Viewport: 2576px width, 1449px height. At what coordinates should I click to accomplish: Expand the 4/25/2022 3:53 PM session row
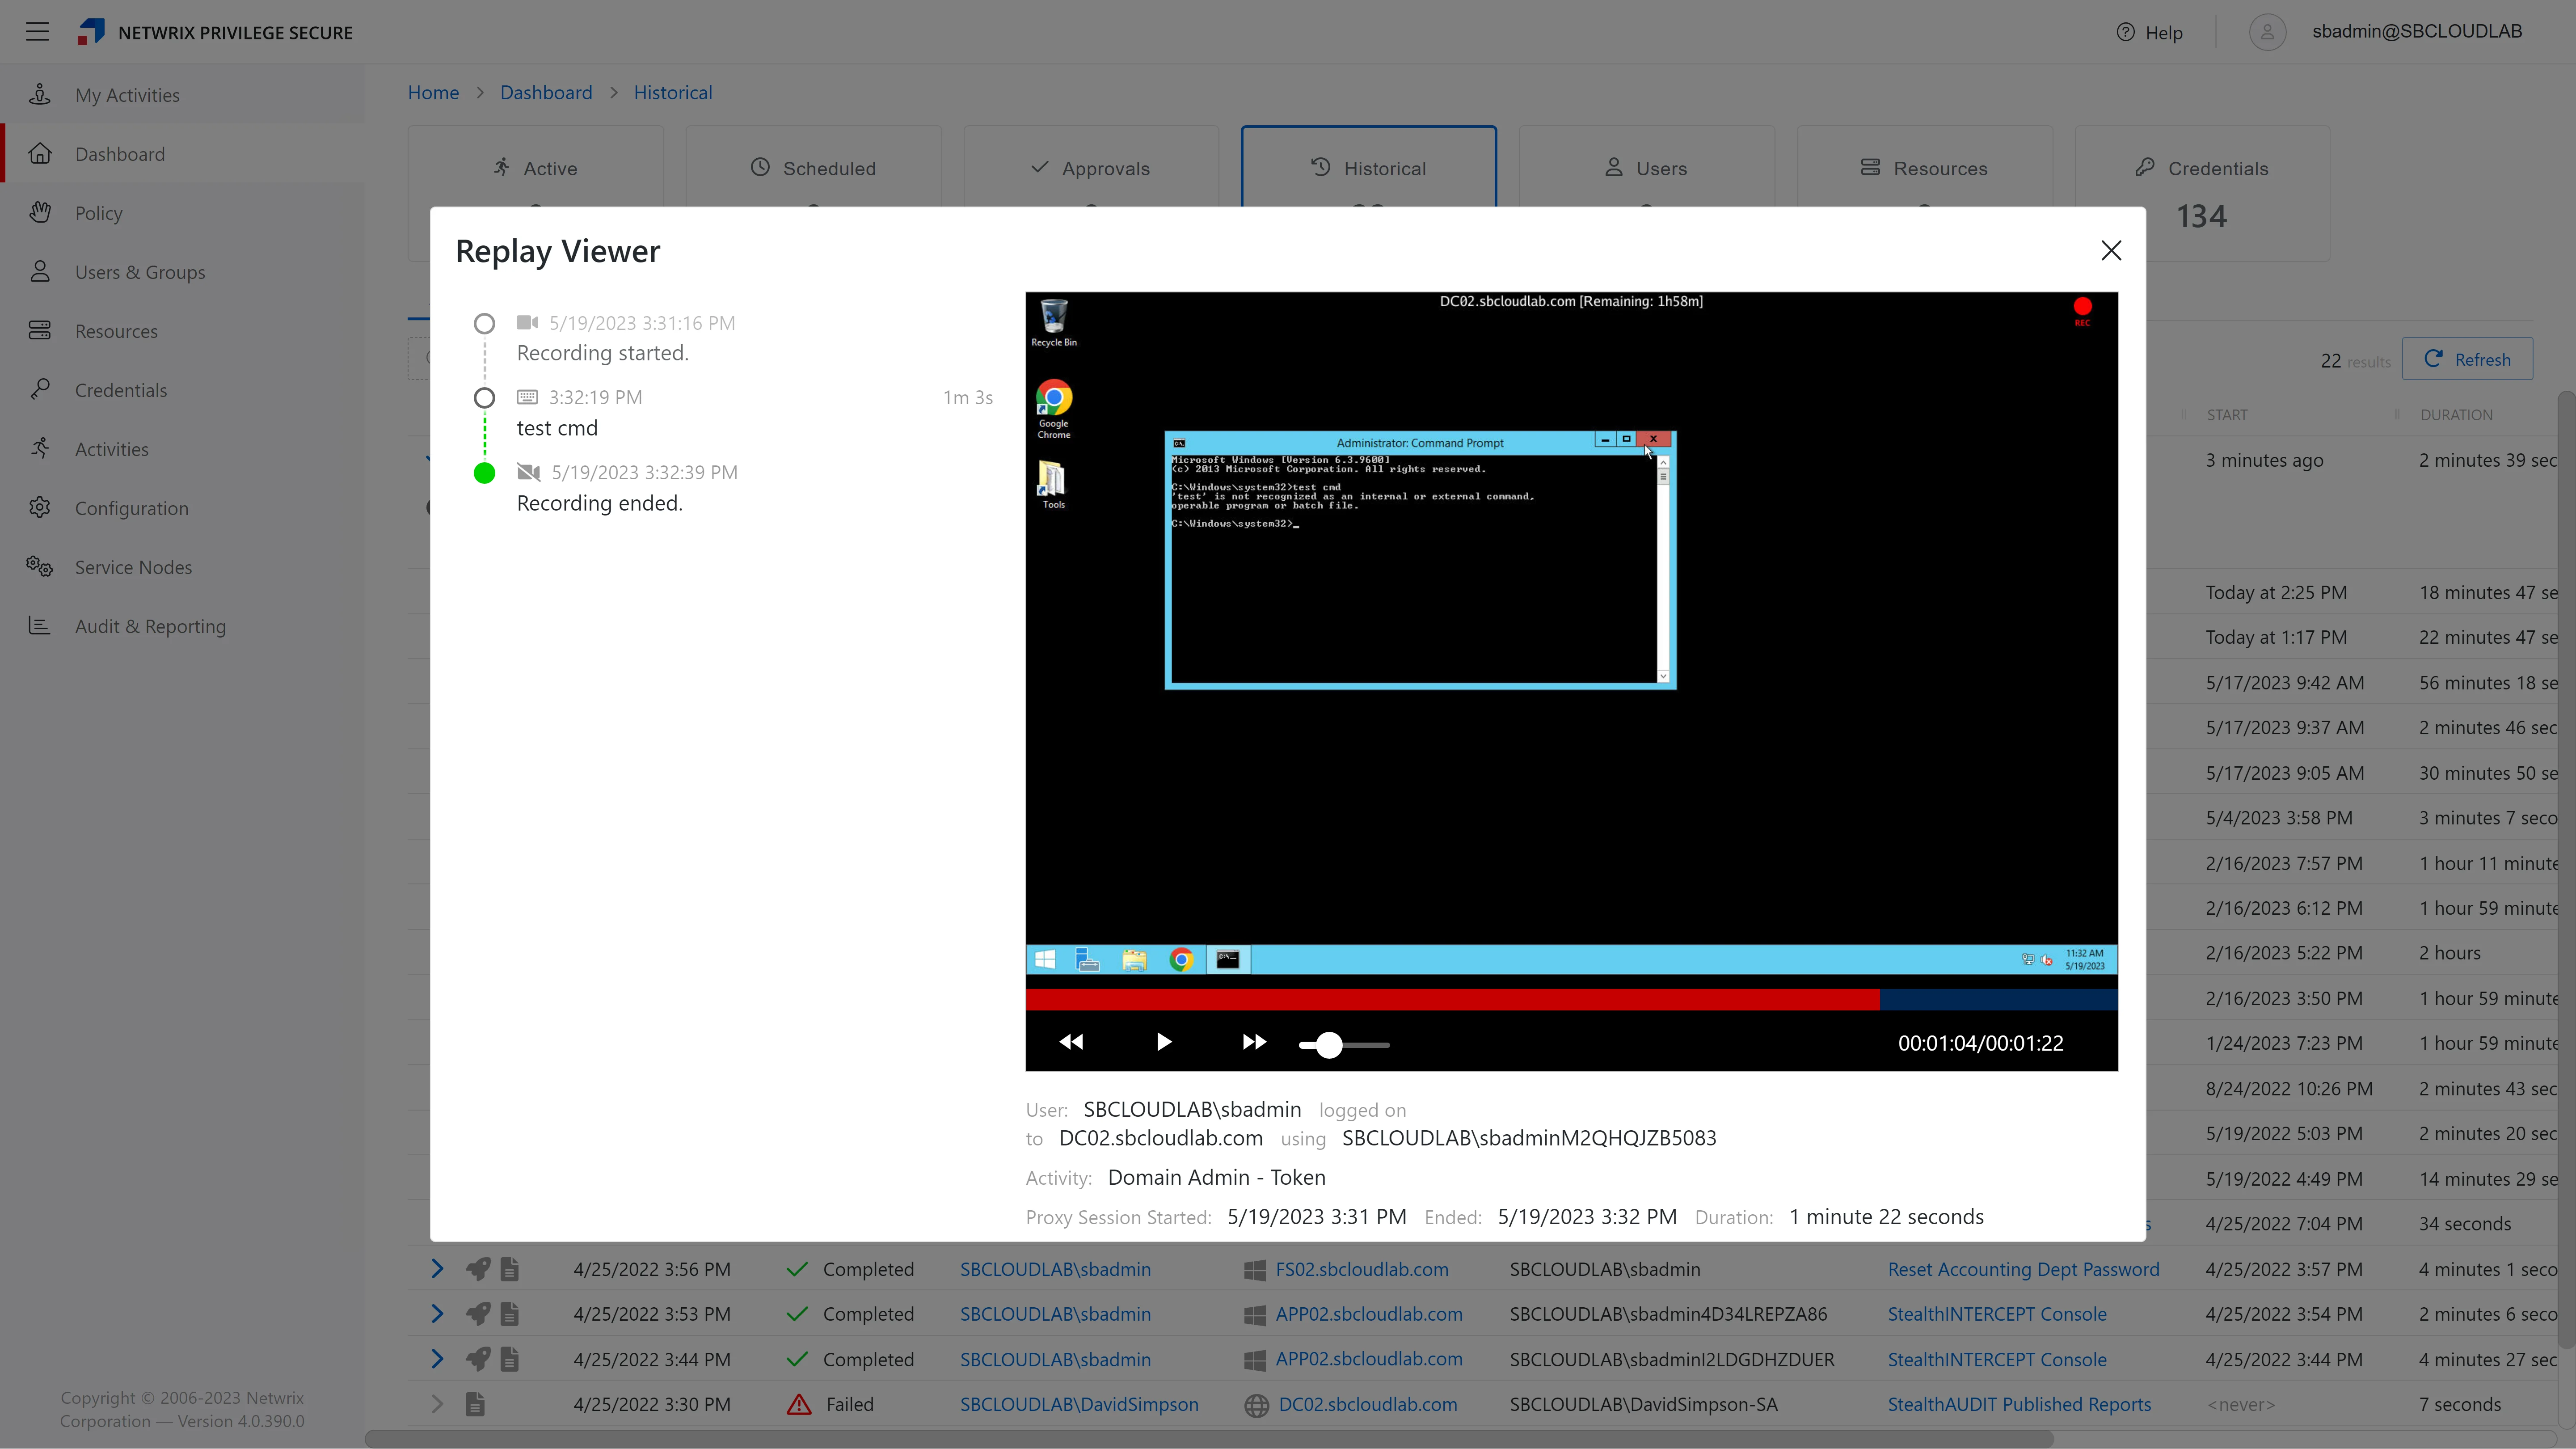pos(437,1314)
